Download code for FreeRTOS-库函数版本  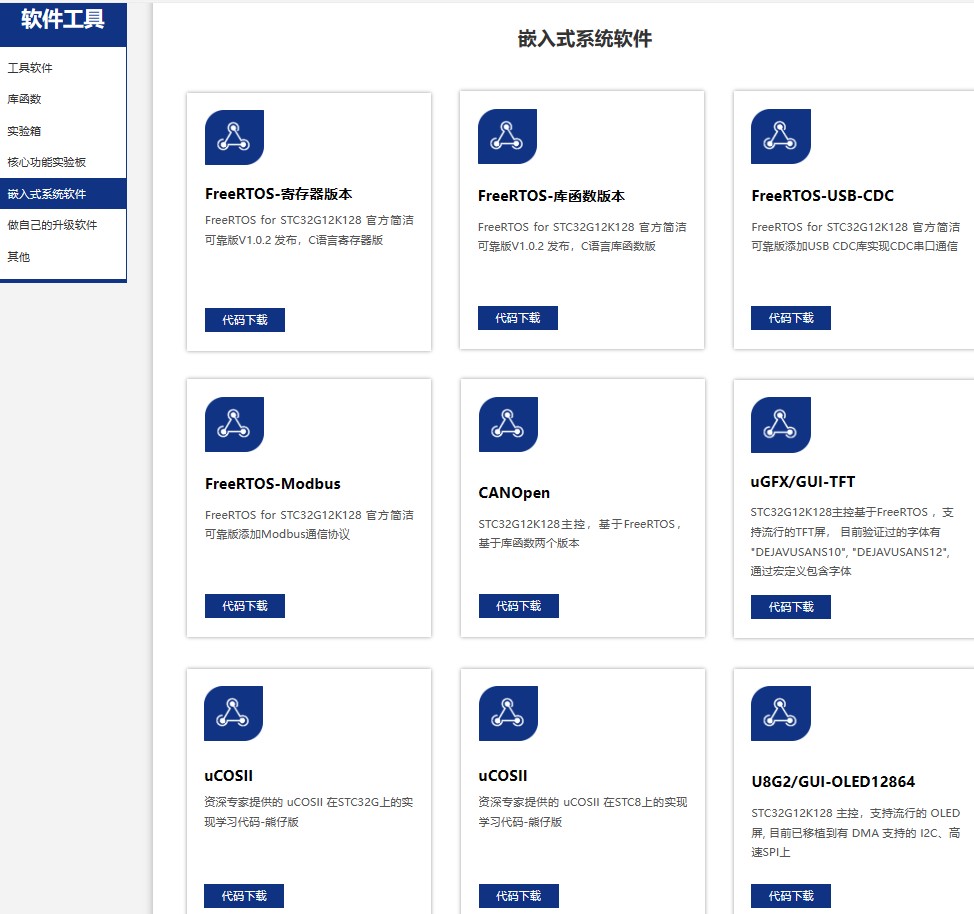pyautogui.click(x=517, y=318)
